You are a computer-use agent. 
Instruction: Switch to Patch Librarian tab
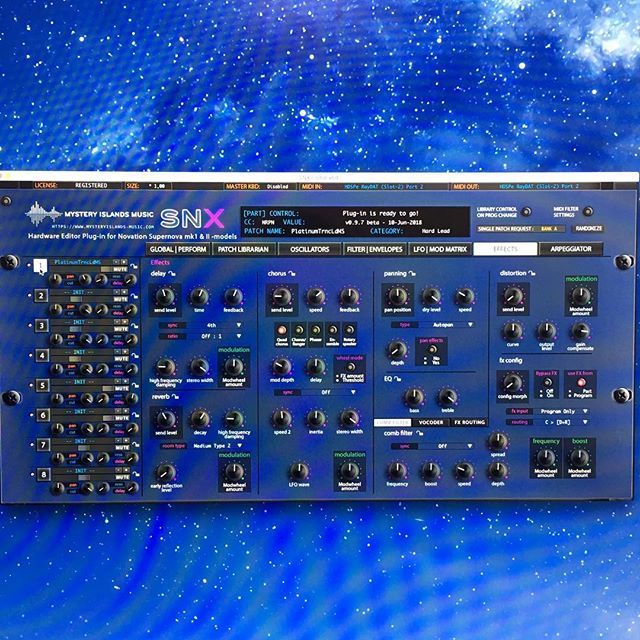(243, 249)
